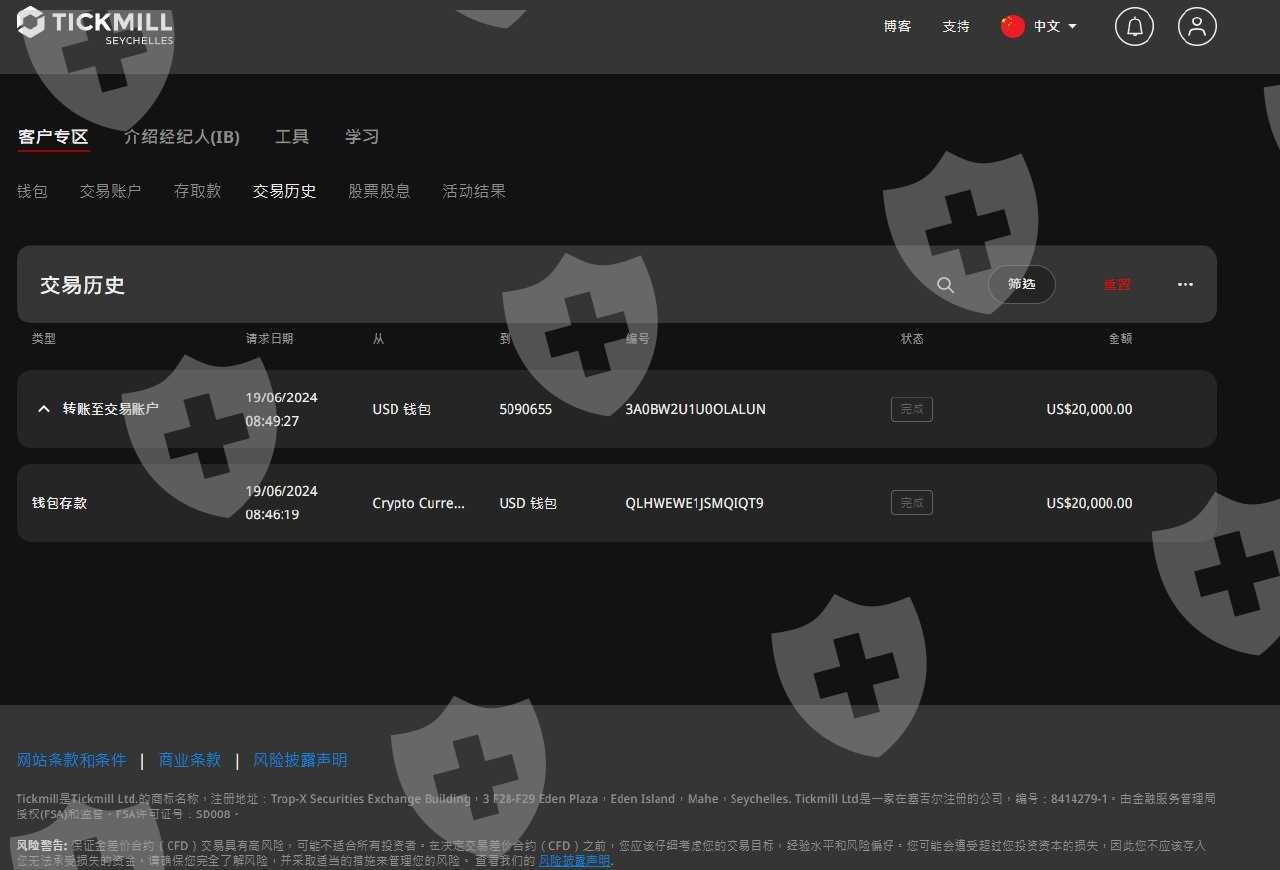
Task: Open the user profile icon
Action: coord(1196,27)
